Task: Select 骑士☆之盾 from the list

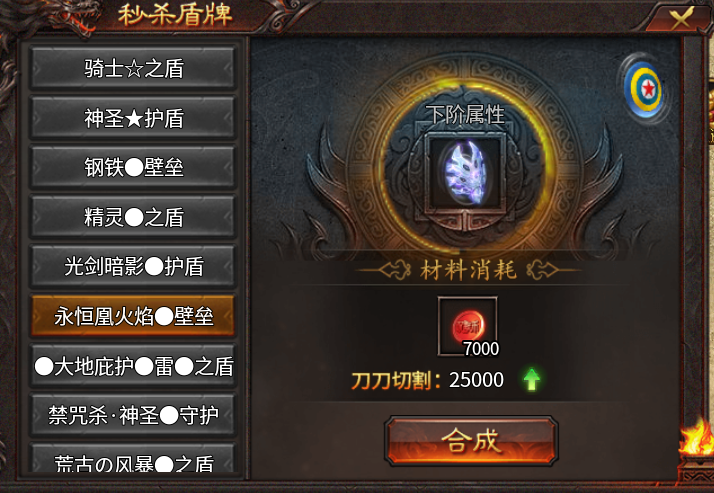Action: pos(133,68)
